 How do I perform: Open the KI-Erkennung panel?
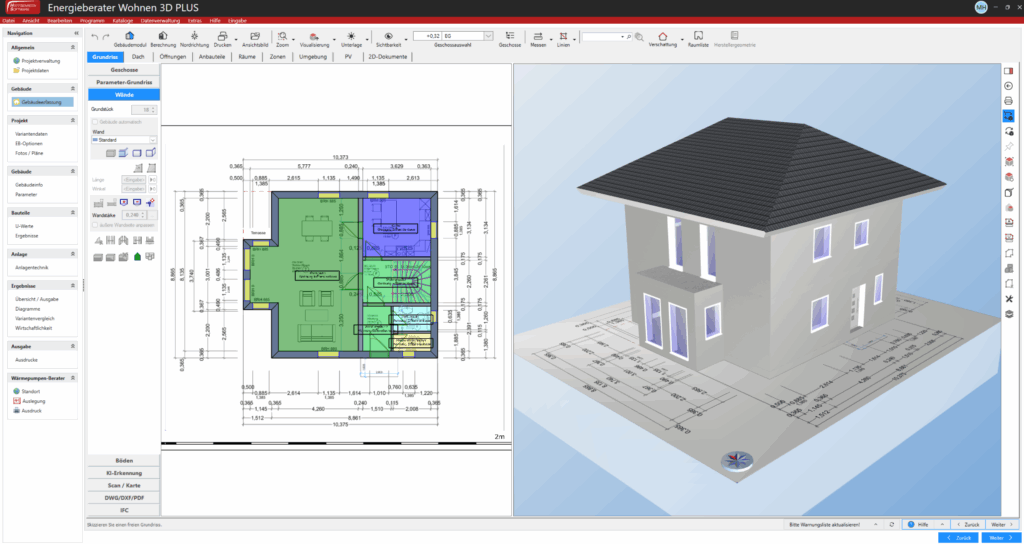pos(124,472)
